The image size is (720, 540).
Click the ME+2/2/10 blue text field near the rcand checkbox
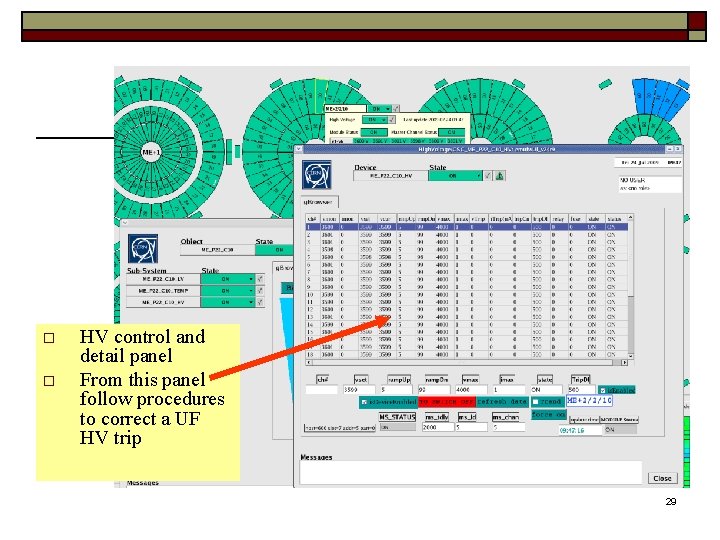click(589, 401)
